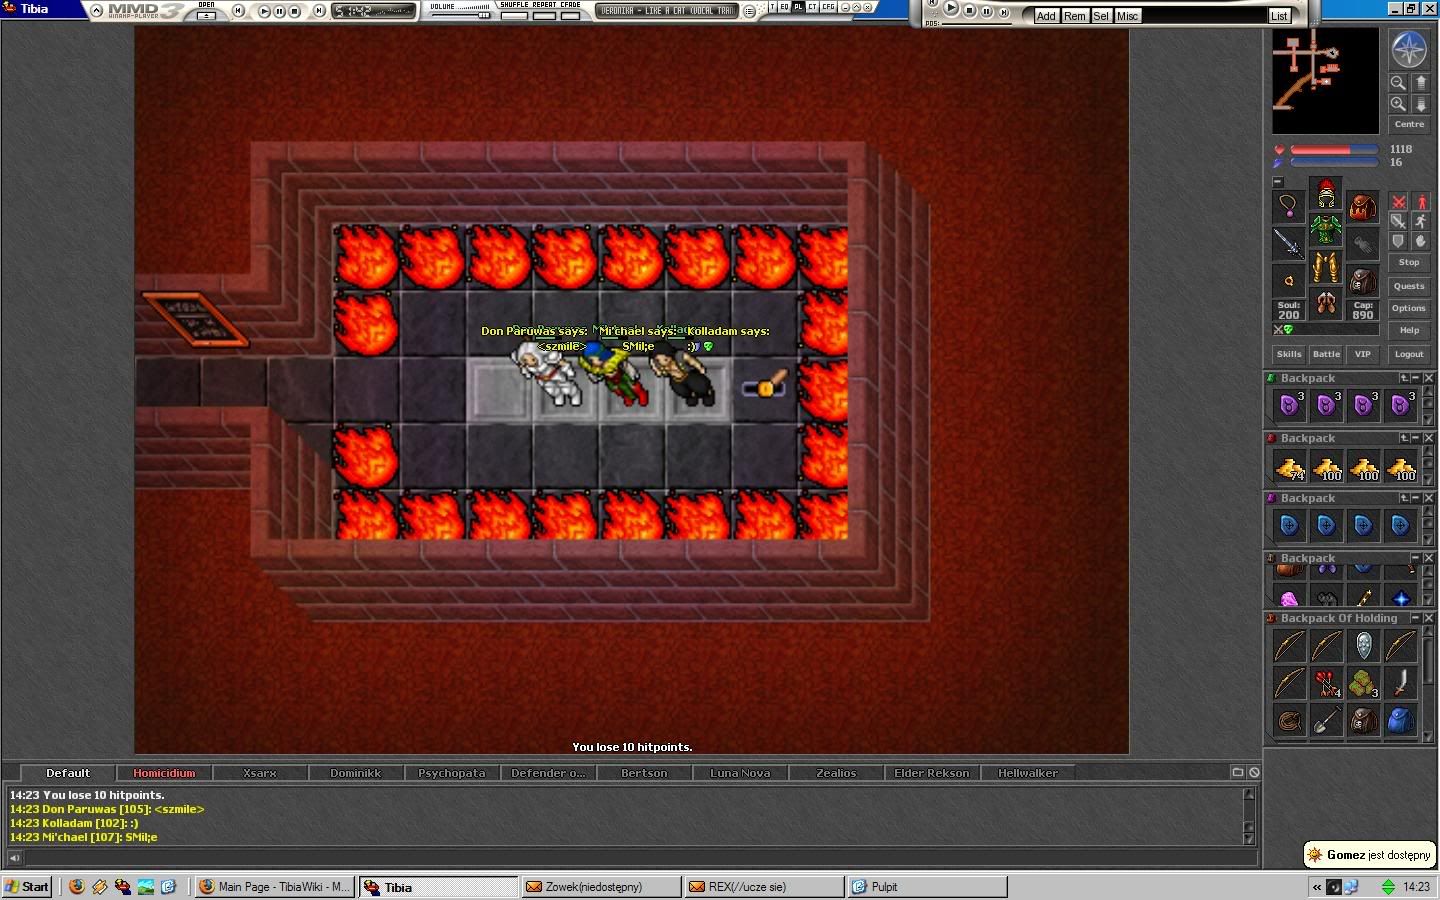Toggle secure mode hand icon
The height and width of the screenshot is (900, 1440).
(x=1420, y=242)
